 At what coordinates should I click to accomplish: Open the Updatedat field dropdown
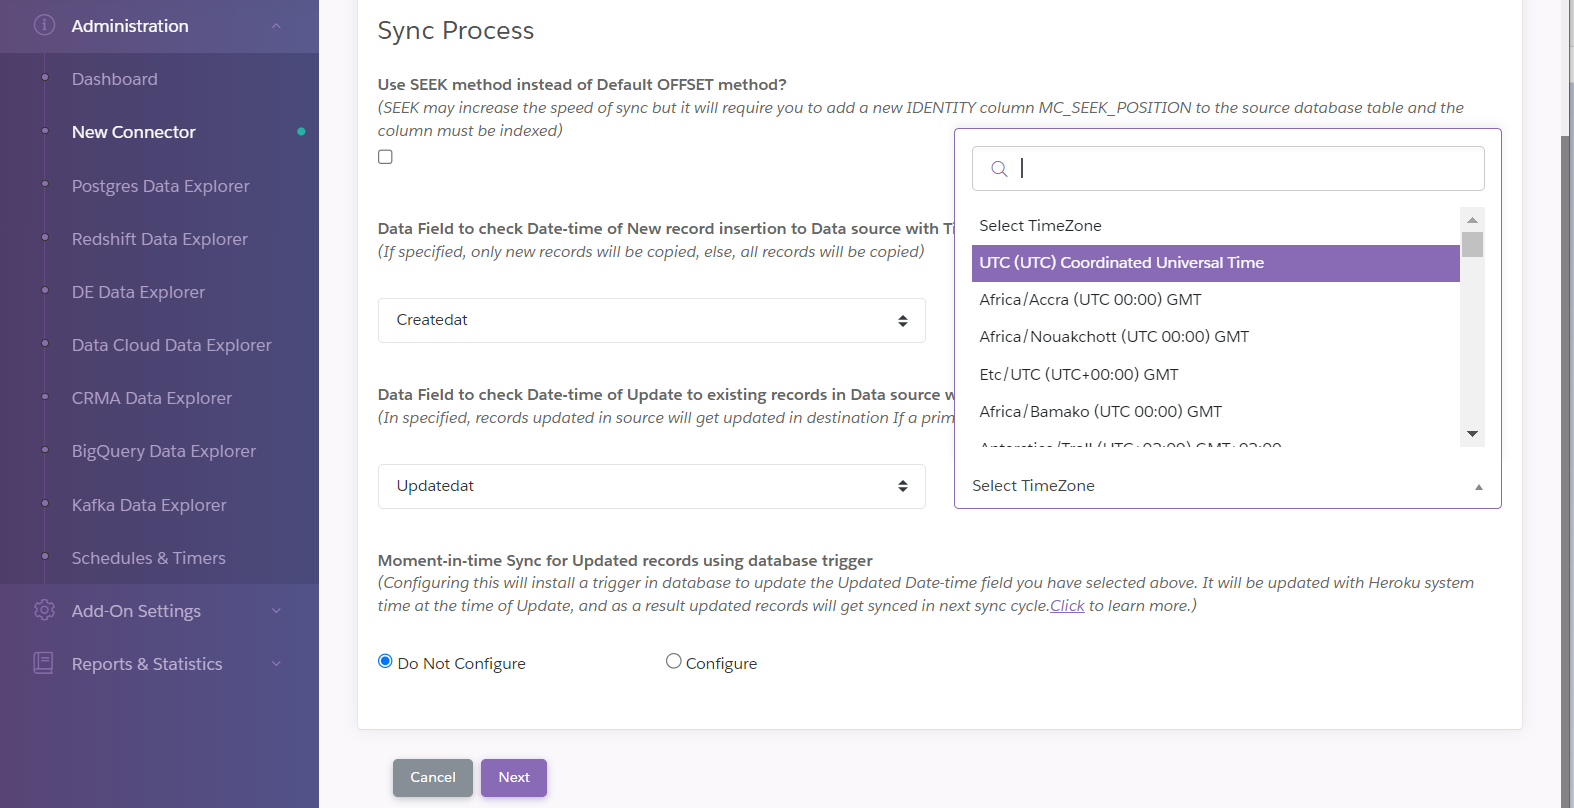click(x=651, y=486)
